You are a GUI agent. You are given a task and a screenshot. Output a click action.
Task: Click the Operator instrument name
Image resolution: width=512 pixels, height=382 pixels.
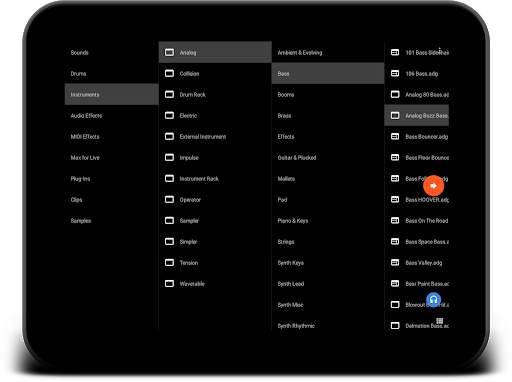(x=190, y=200)
